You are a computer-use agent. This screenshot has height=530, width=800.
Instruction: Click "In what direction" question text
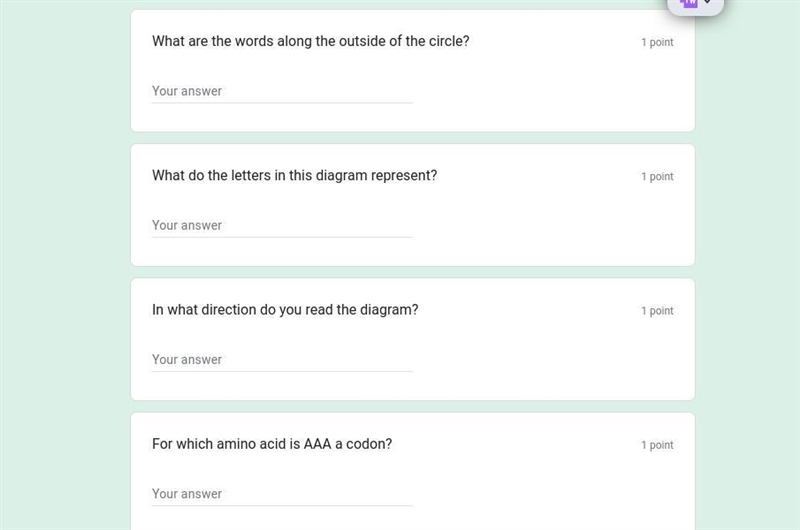pyautogui.click(x=285, y=310)
